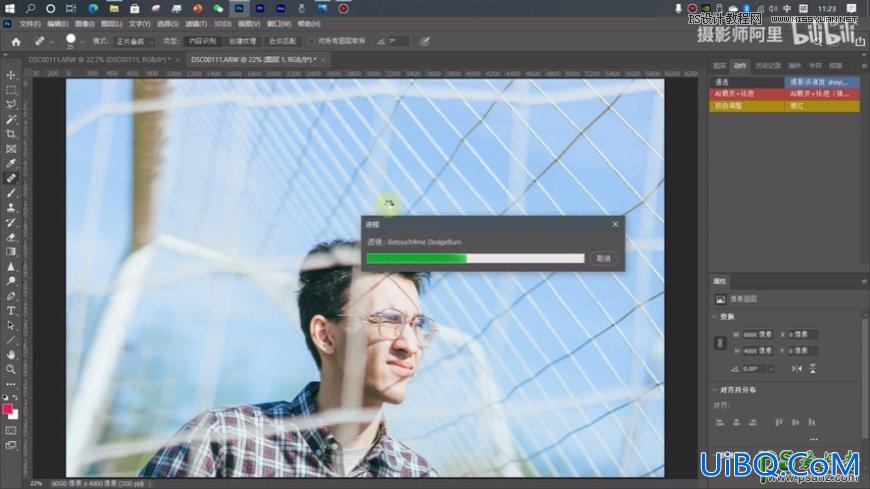870x489 pixels.
Task: Open the Filter menu
Action: (x=196, y=24)
